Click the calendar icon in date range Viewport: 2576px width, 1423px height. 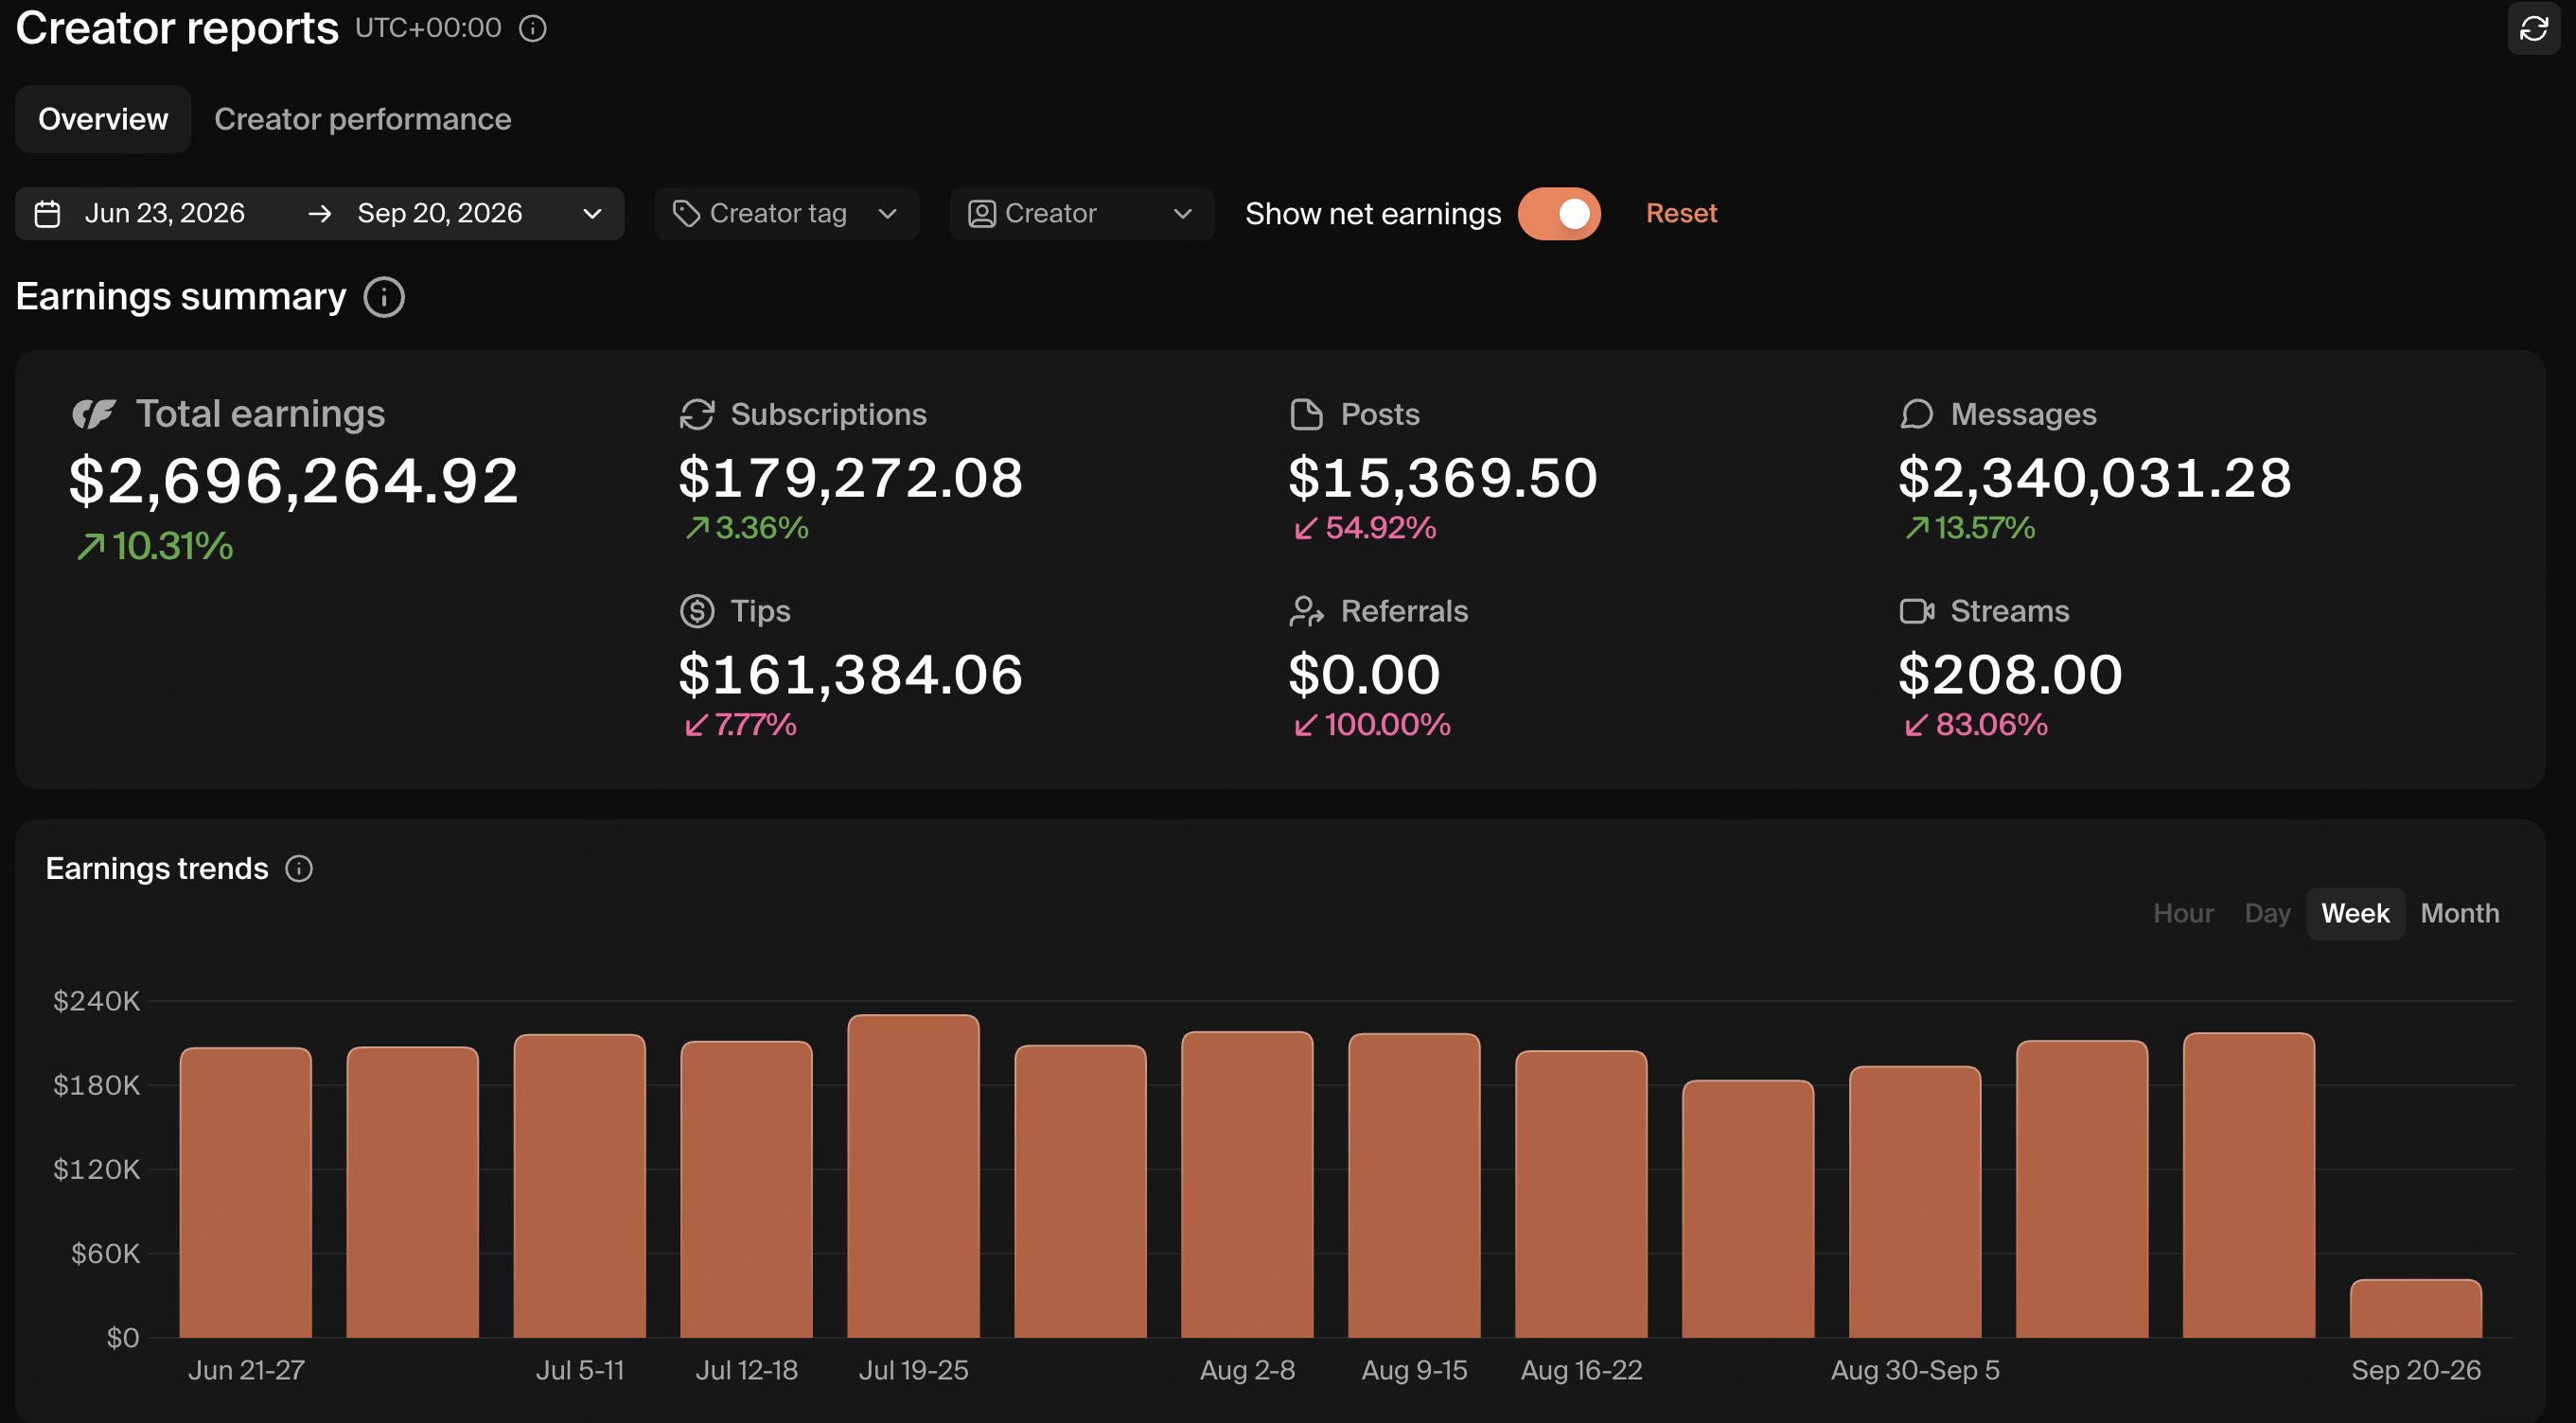click(48, 214)
